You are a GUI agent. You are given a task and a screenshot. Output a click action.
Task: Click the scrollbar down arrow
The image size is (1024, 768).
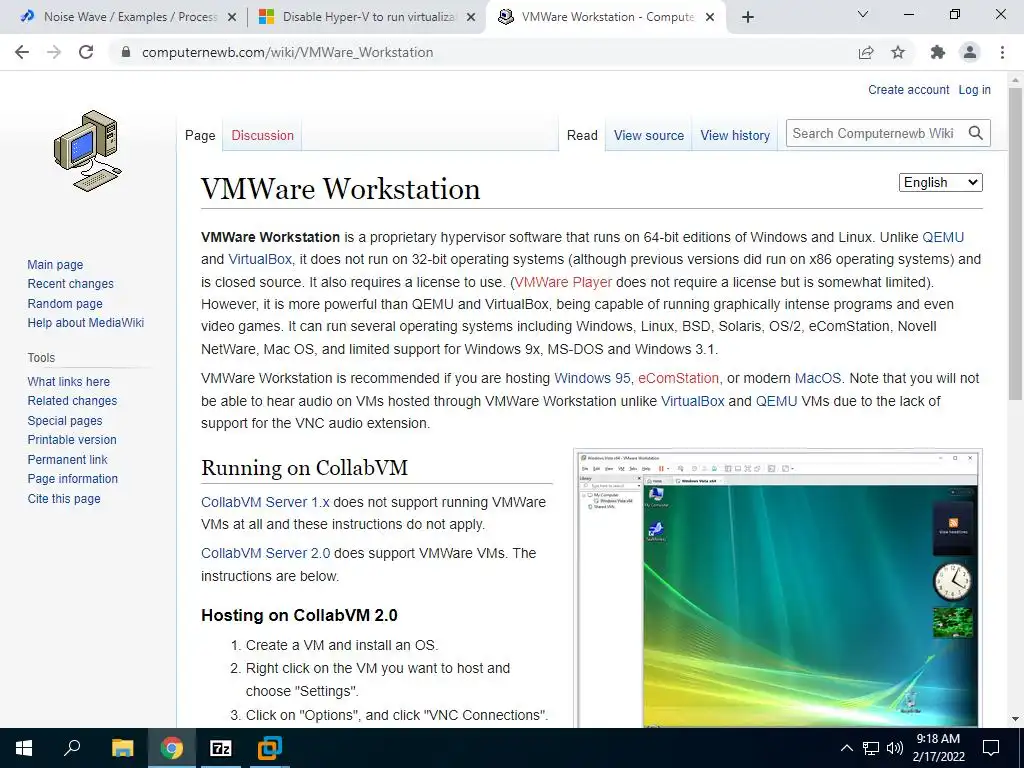pos(1015,719)
